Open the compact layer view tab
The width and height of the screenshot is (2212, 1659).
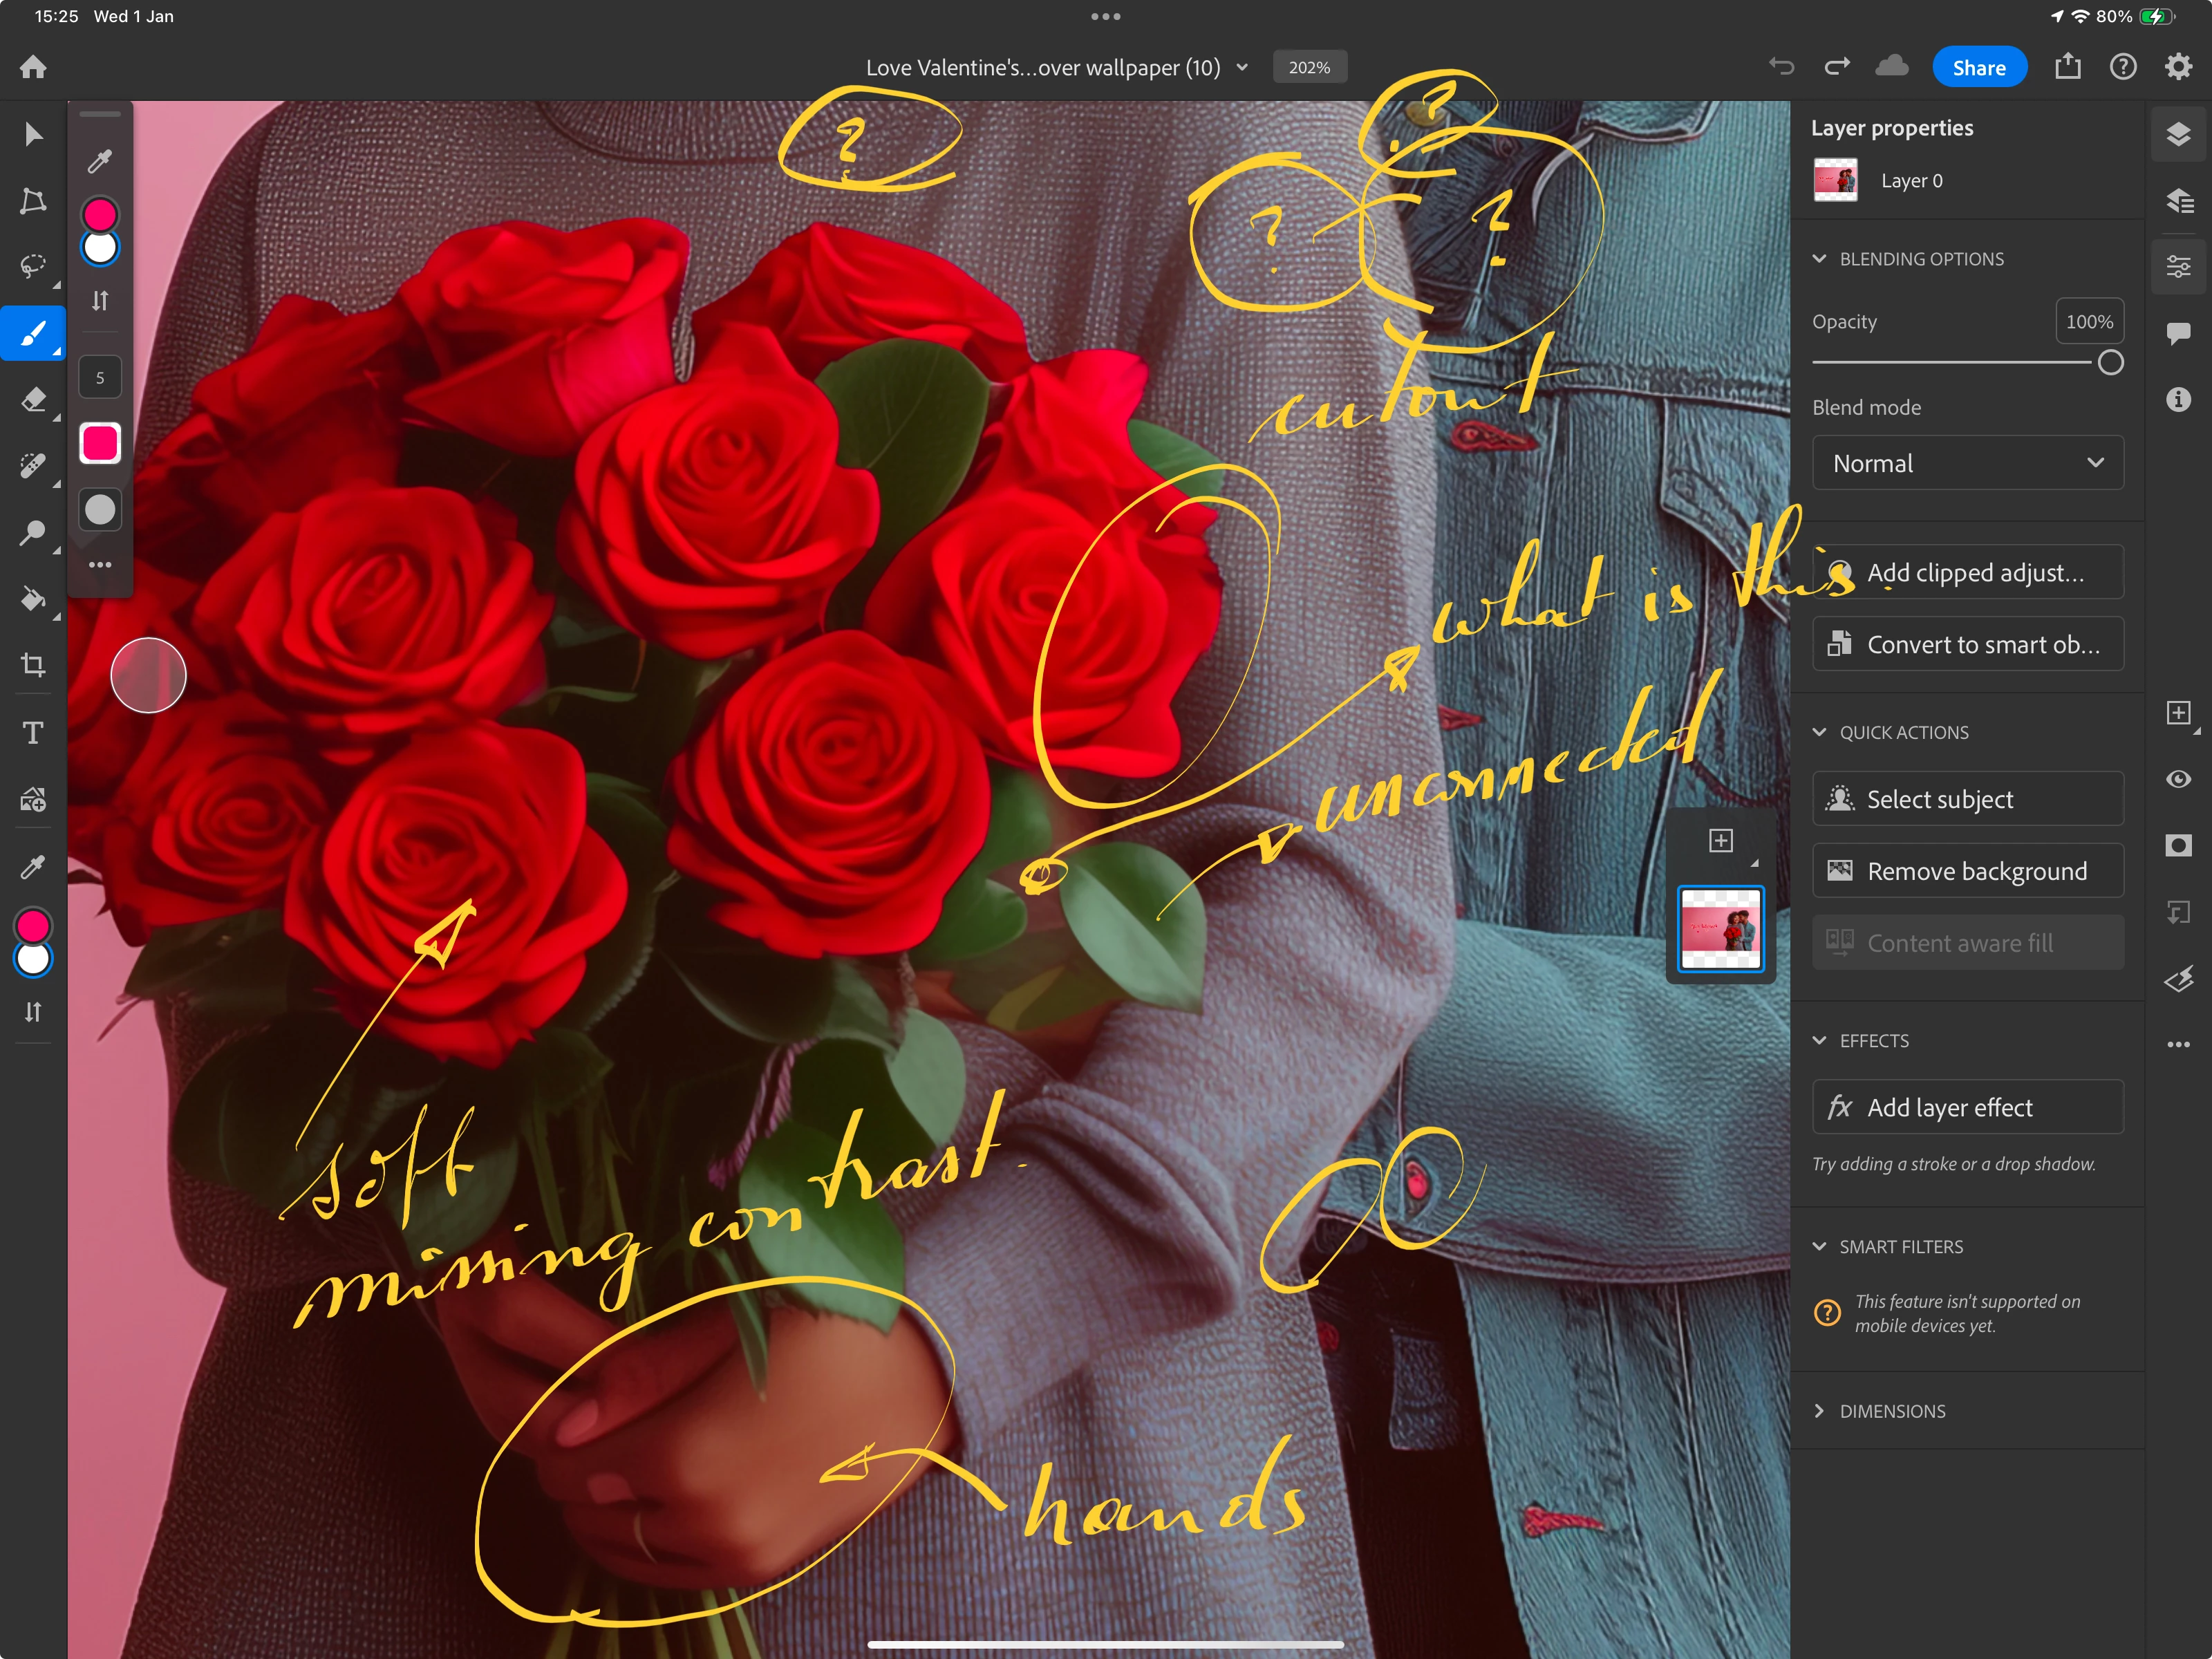pyautogui.click(x=2178, y=134)
